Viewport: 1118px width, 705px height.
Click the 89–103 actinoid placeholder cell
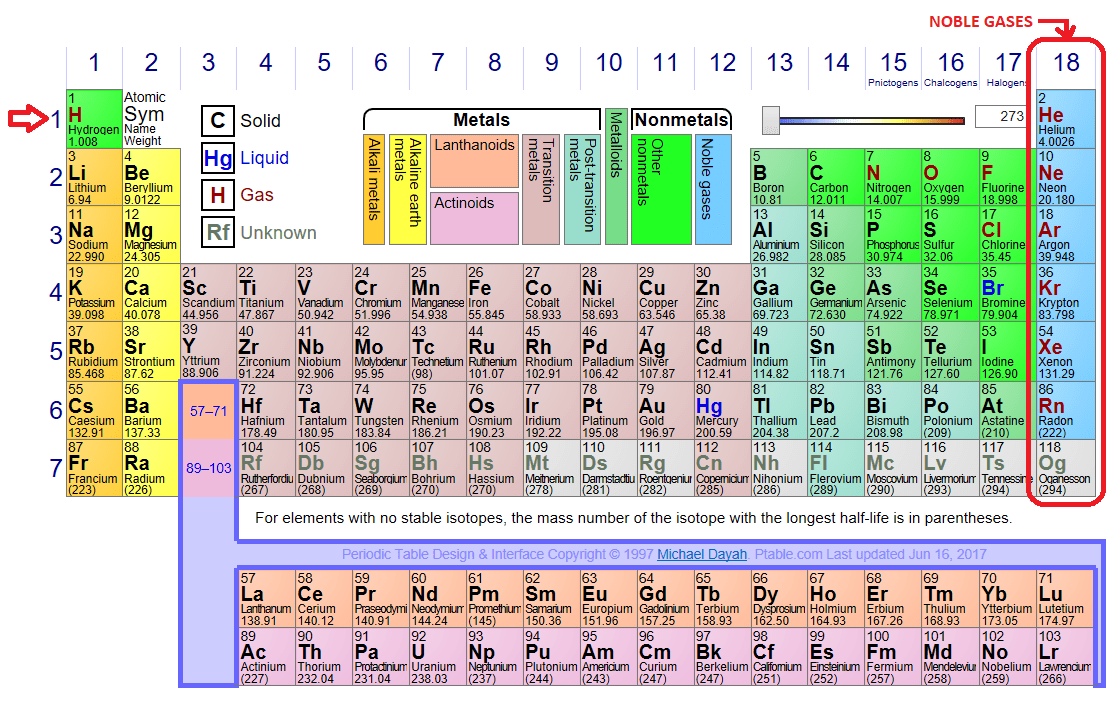tap(208, 468)
